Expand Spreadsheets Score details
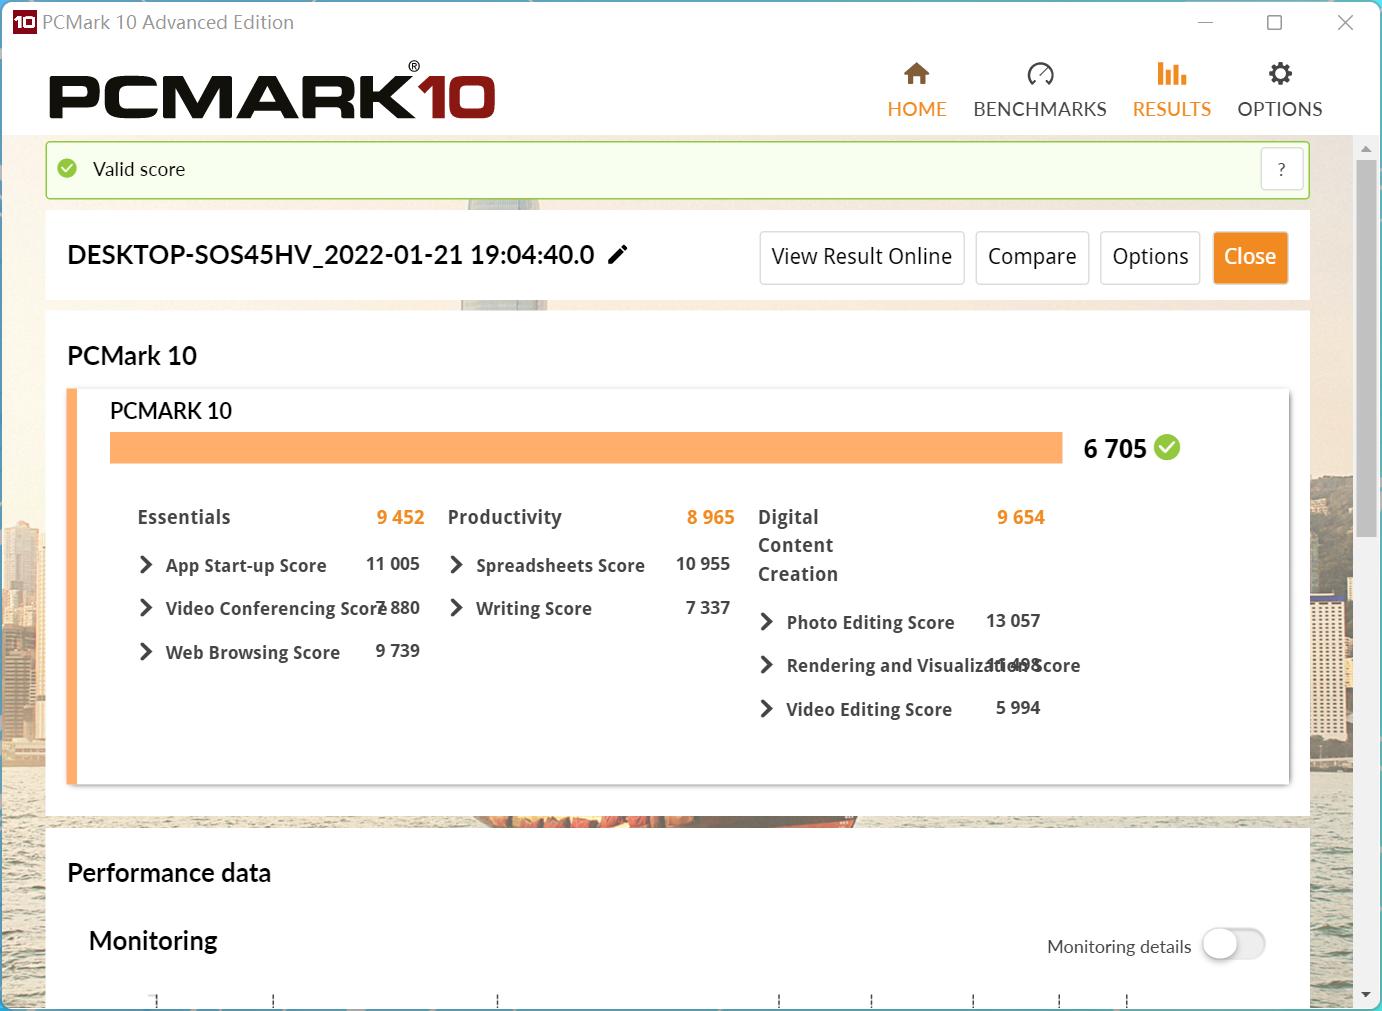The height and width of the screenshot is (1011, 1382). point(457,565)
